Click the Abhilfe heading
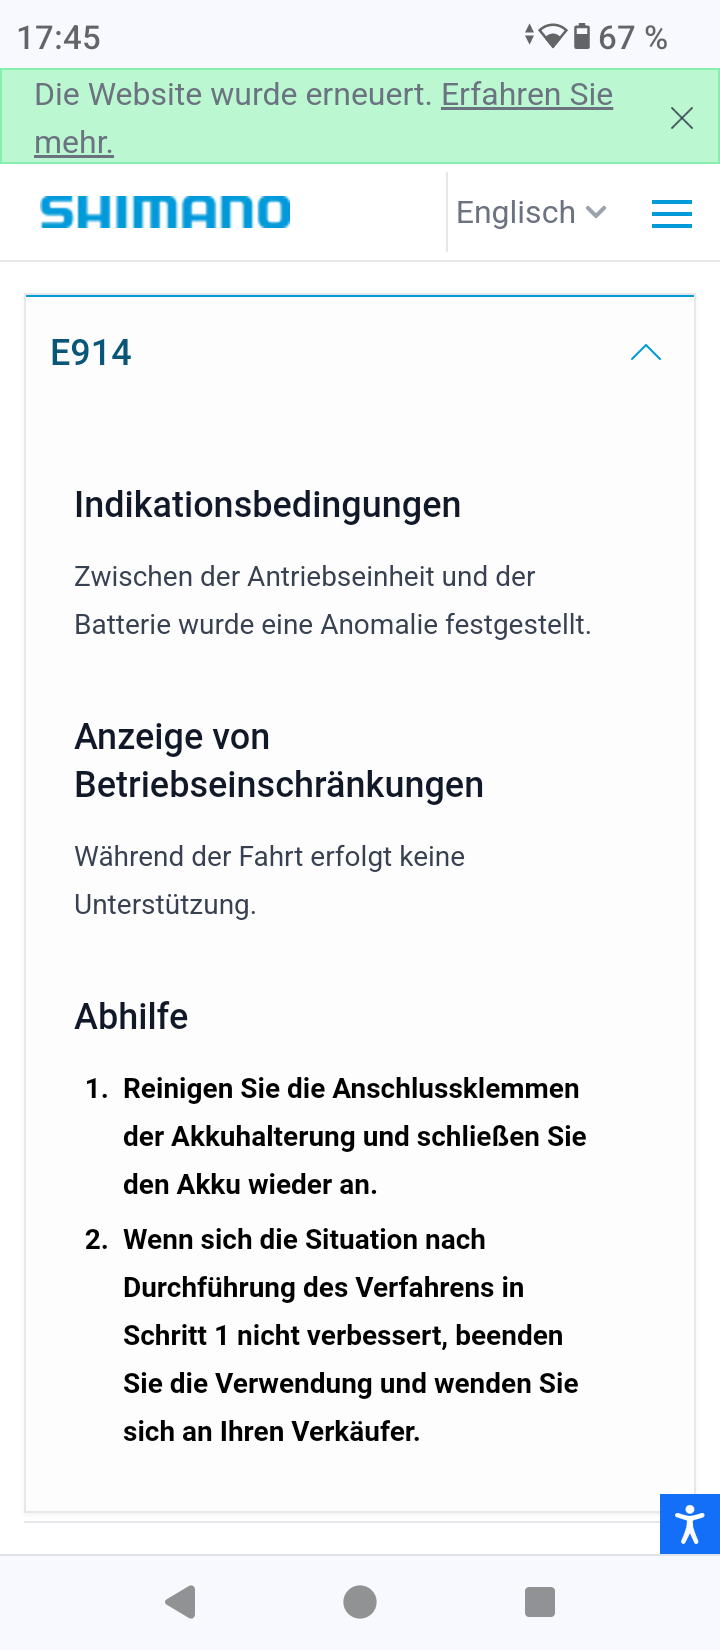 pos(131,1017)
